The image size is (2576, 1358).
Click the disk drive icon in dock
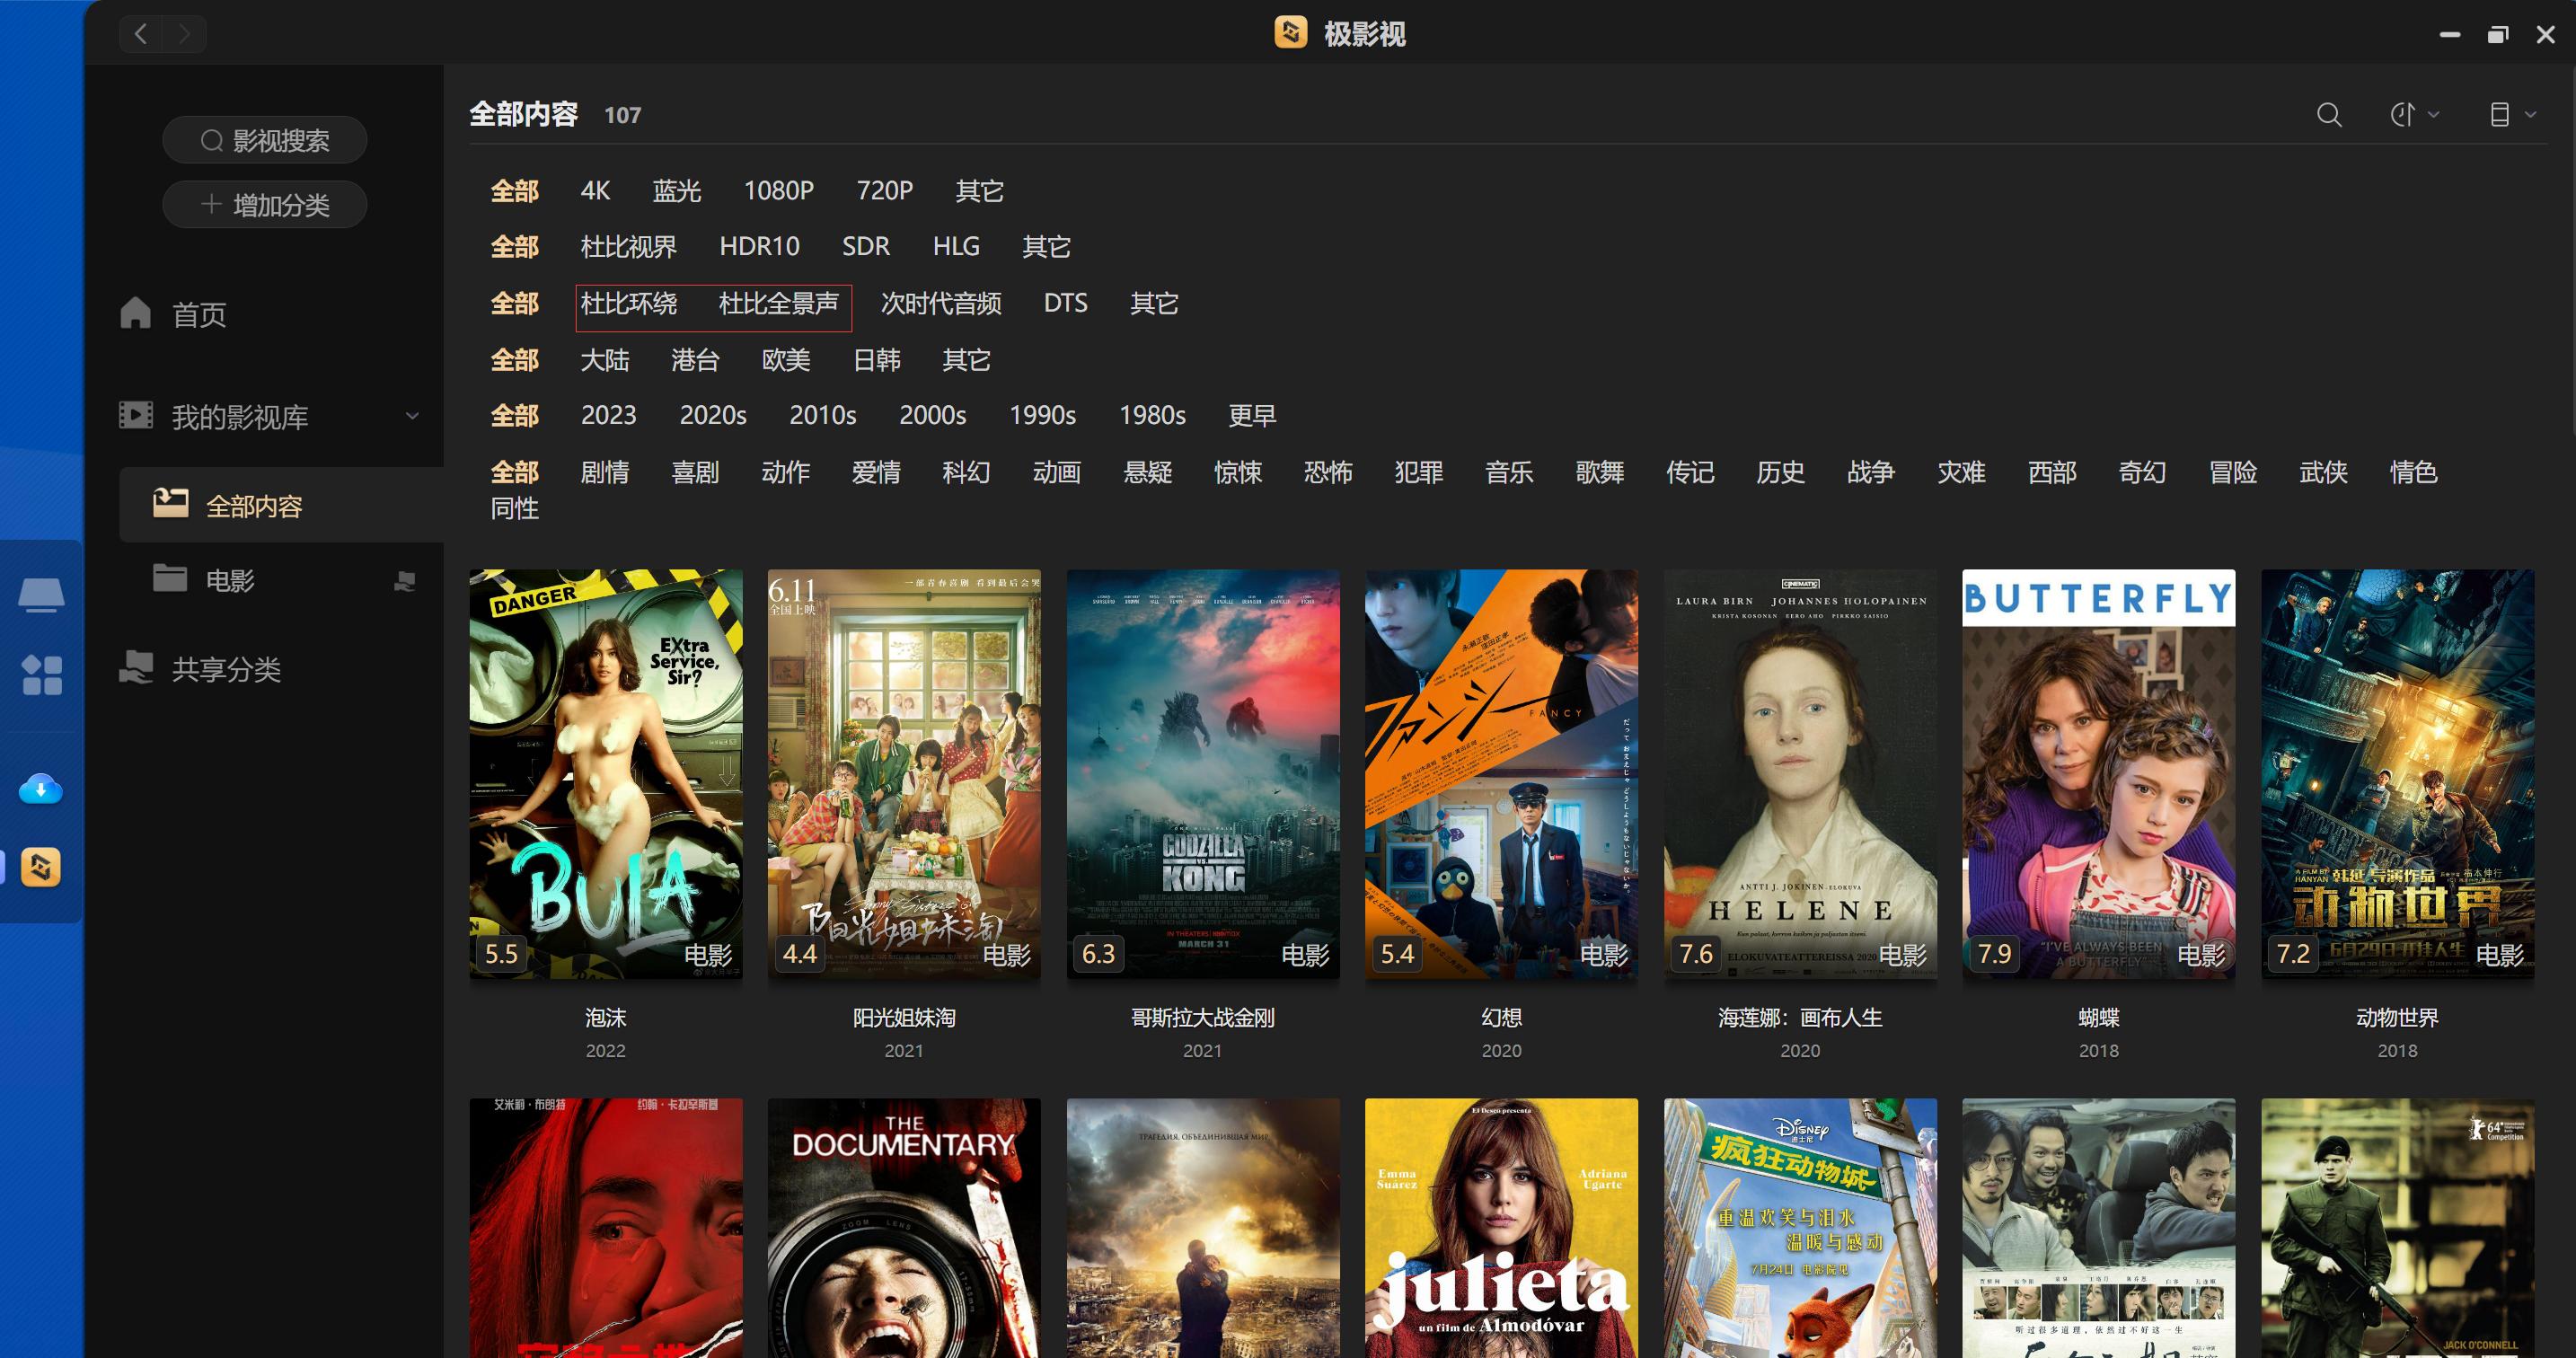coord(41,594)
